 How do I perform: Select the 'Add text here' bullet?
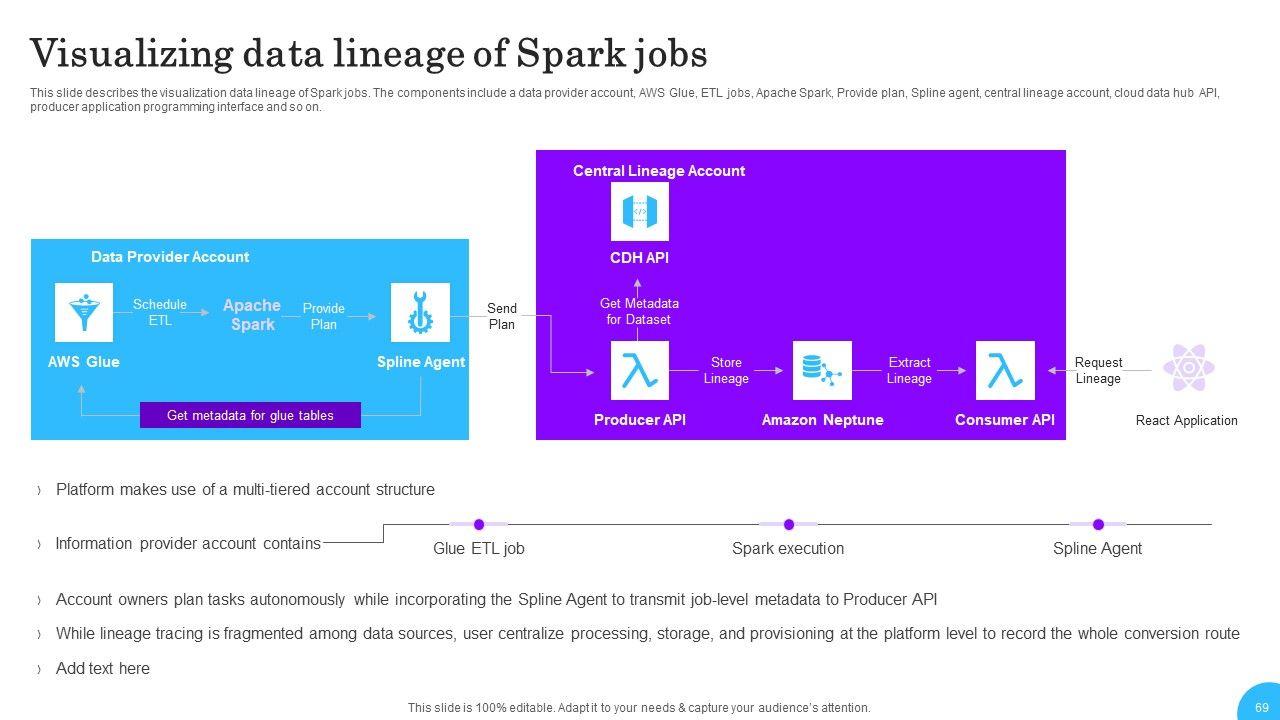(103, 668)
